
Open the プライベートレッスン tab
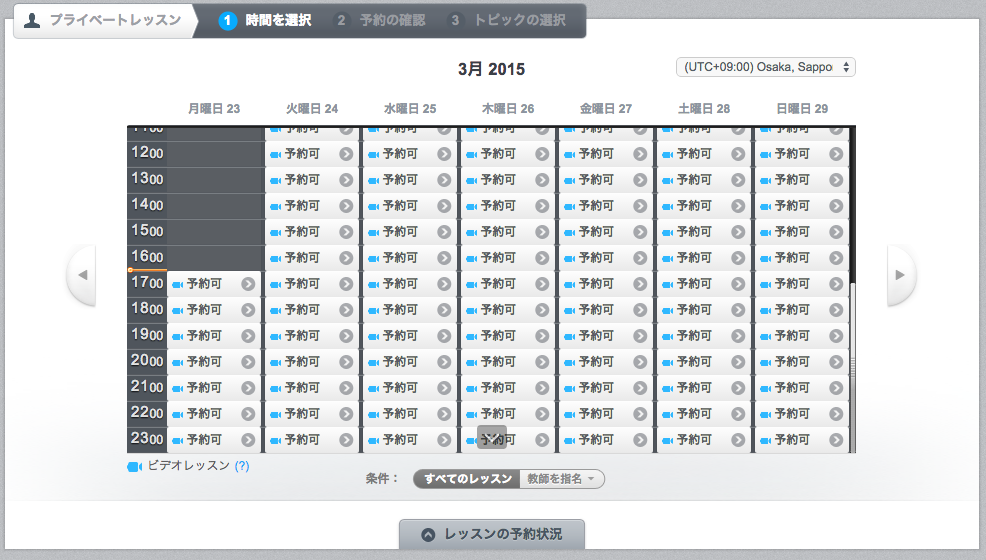(x=103, y=20)
